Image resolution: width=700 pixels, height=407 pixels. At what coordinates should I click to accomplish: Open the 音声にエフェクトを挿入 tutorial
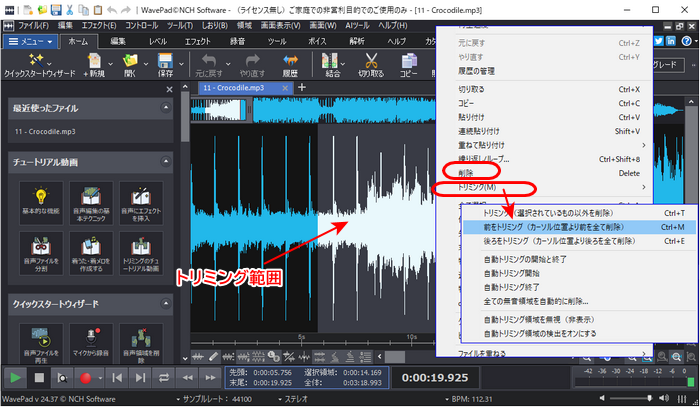[141, 203]
